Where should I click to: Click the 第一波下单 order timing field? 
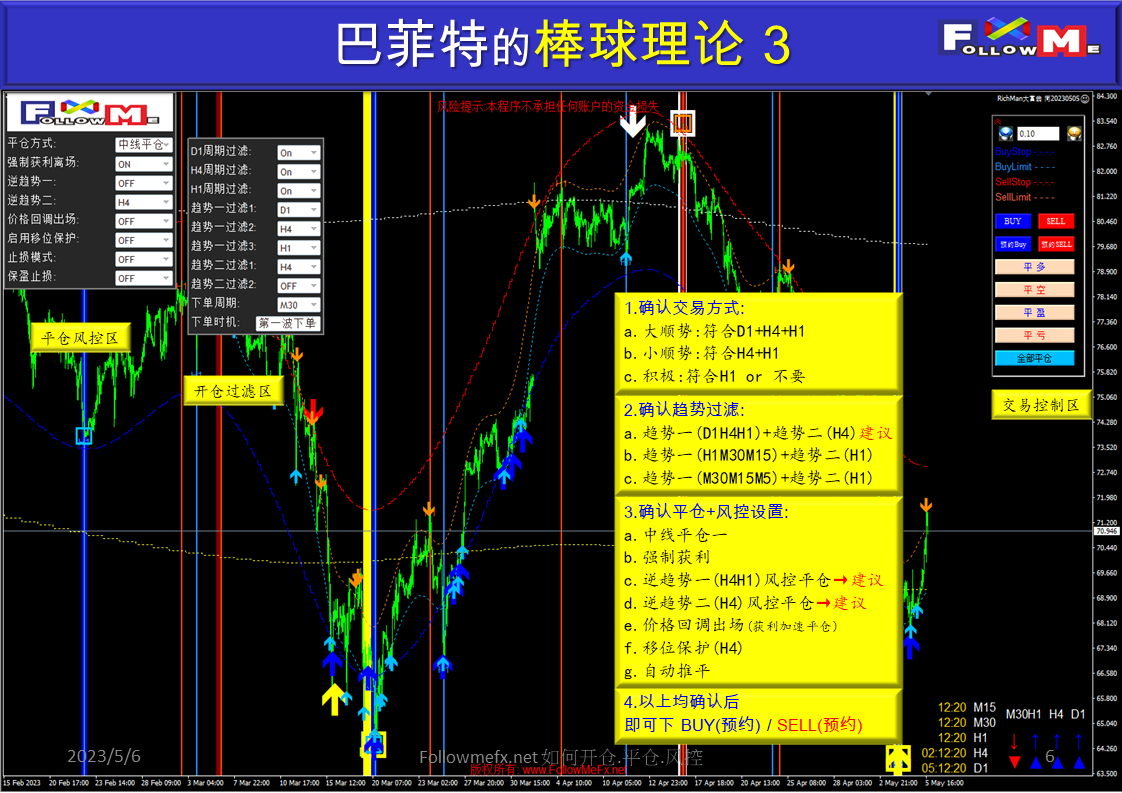tap(287, 323)
